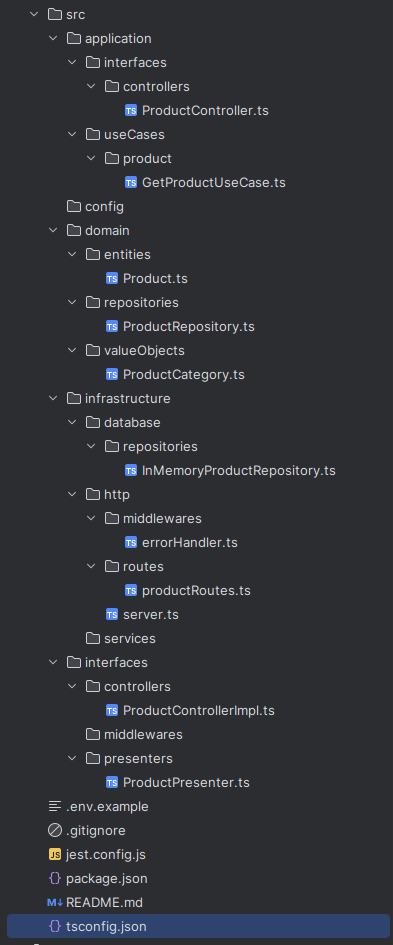Click the JS icon of jest.config.js
This screenshot has height=945, width=393.
pyautogui.click(x=55, y=855)
